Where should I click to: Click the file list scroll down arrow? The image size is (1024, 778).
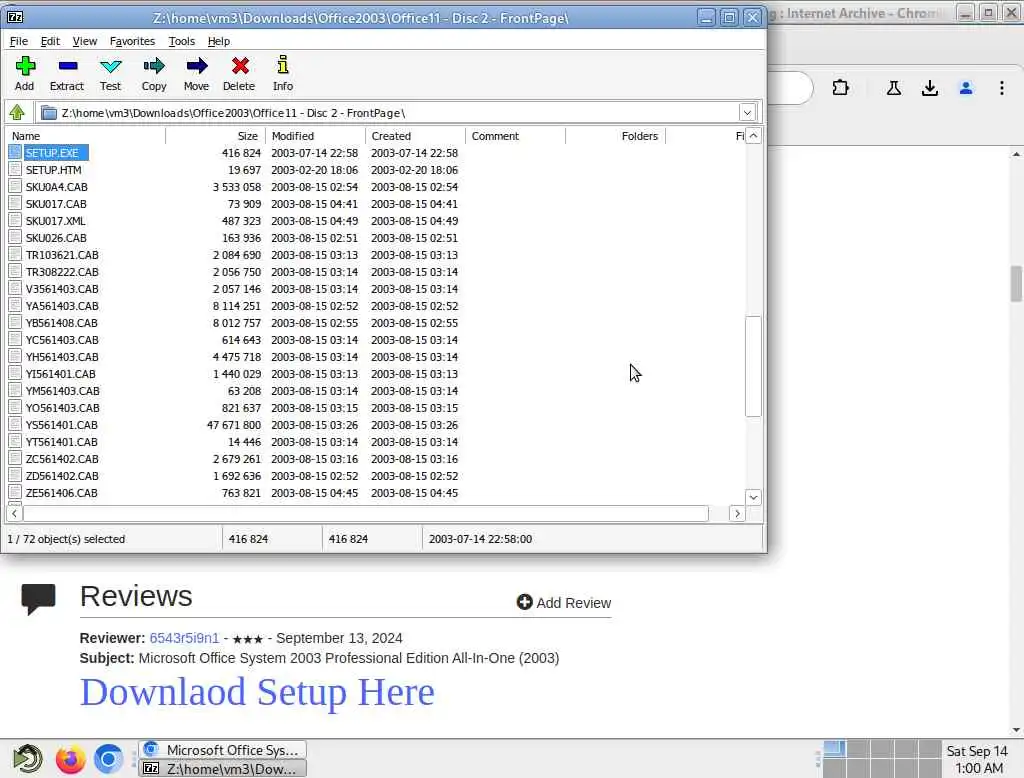(x=754, y=497)
